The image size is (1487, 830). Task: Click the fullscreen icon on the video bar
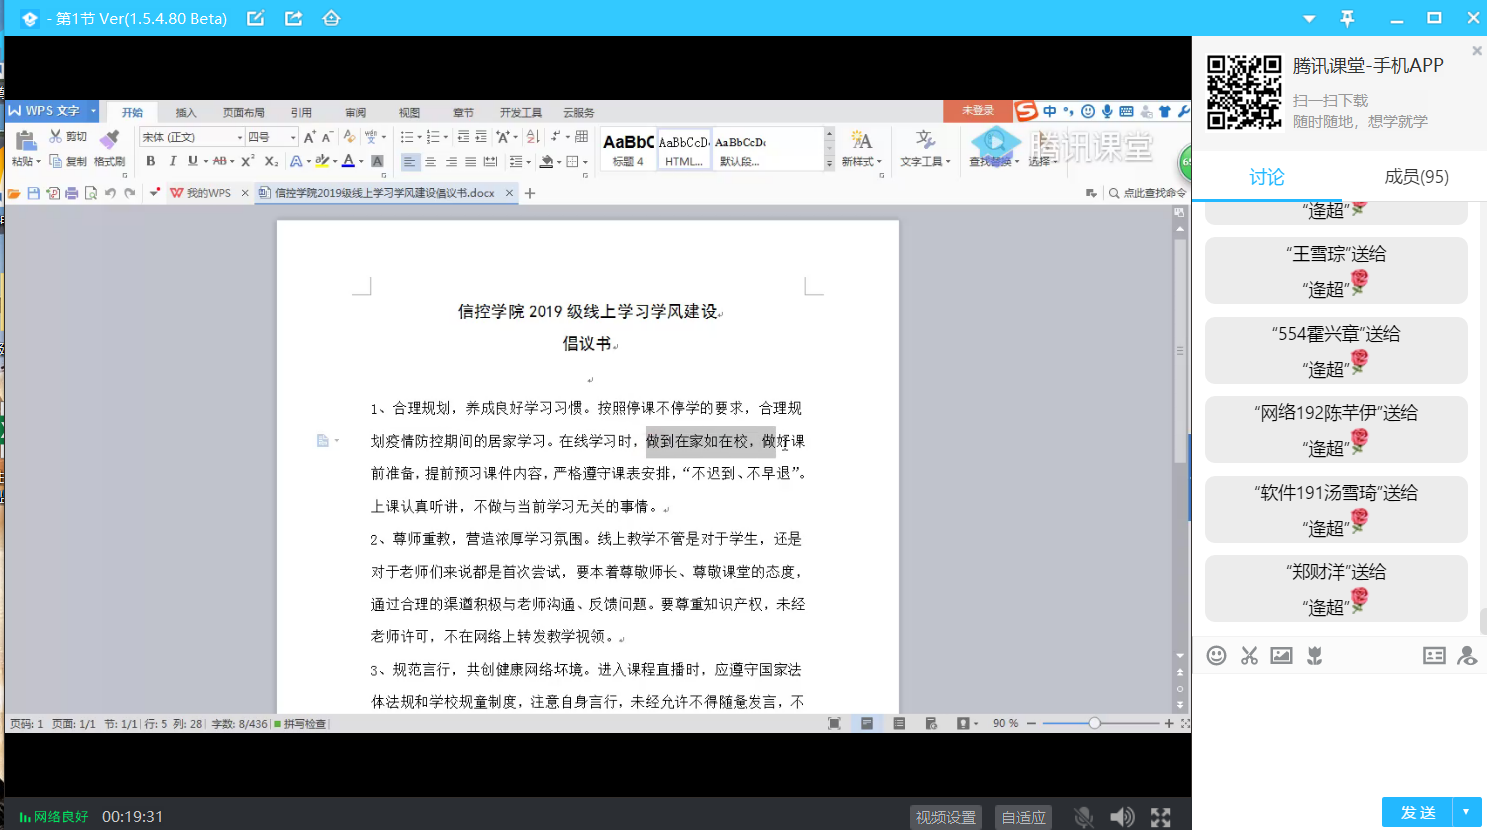point(1160,817)
